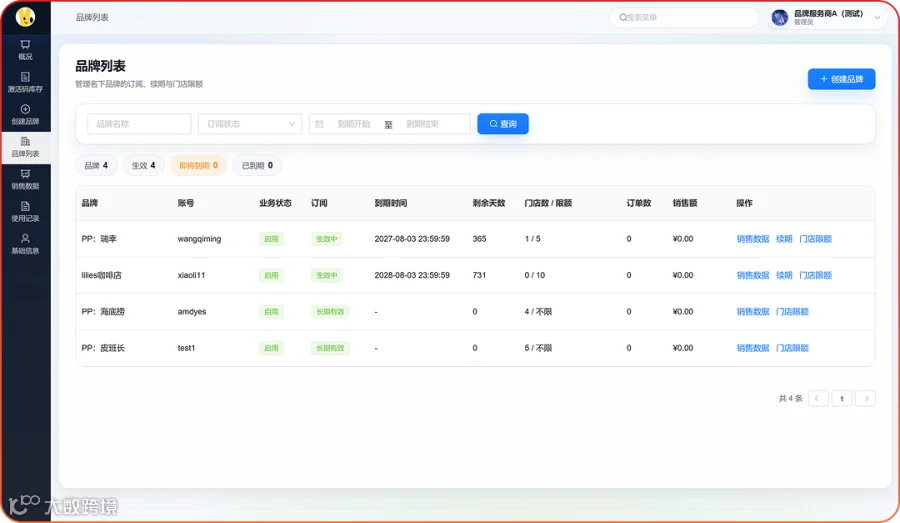Click store limit value 4 / 不限
This screenshot has height=523, width=900.
point(538,312)
